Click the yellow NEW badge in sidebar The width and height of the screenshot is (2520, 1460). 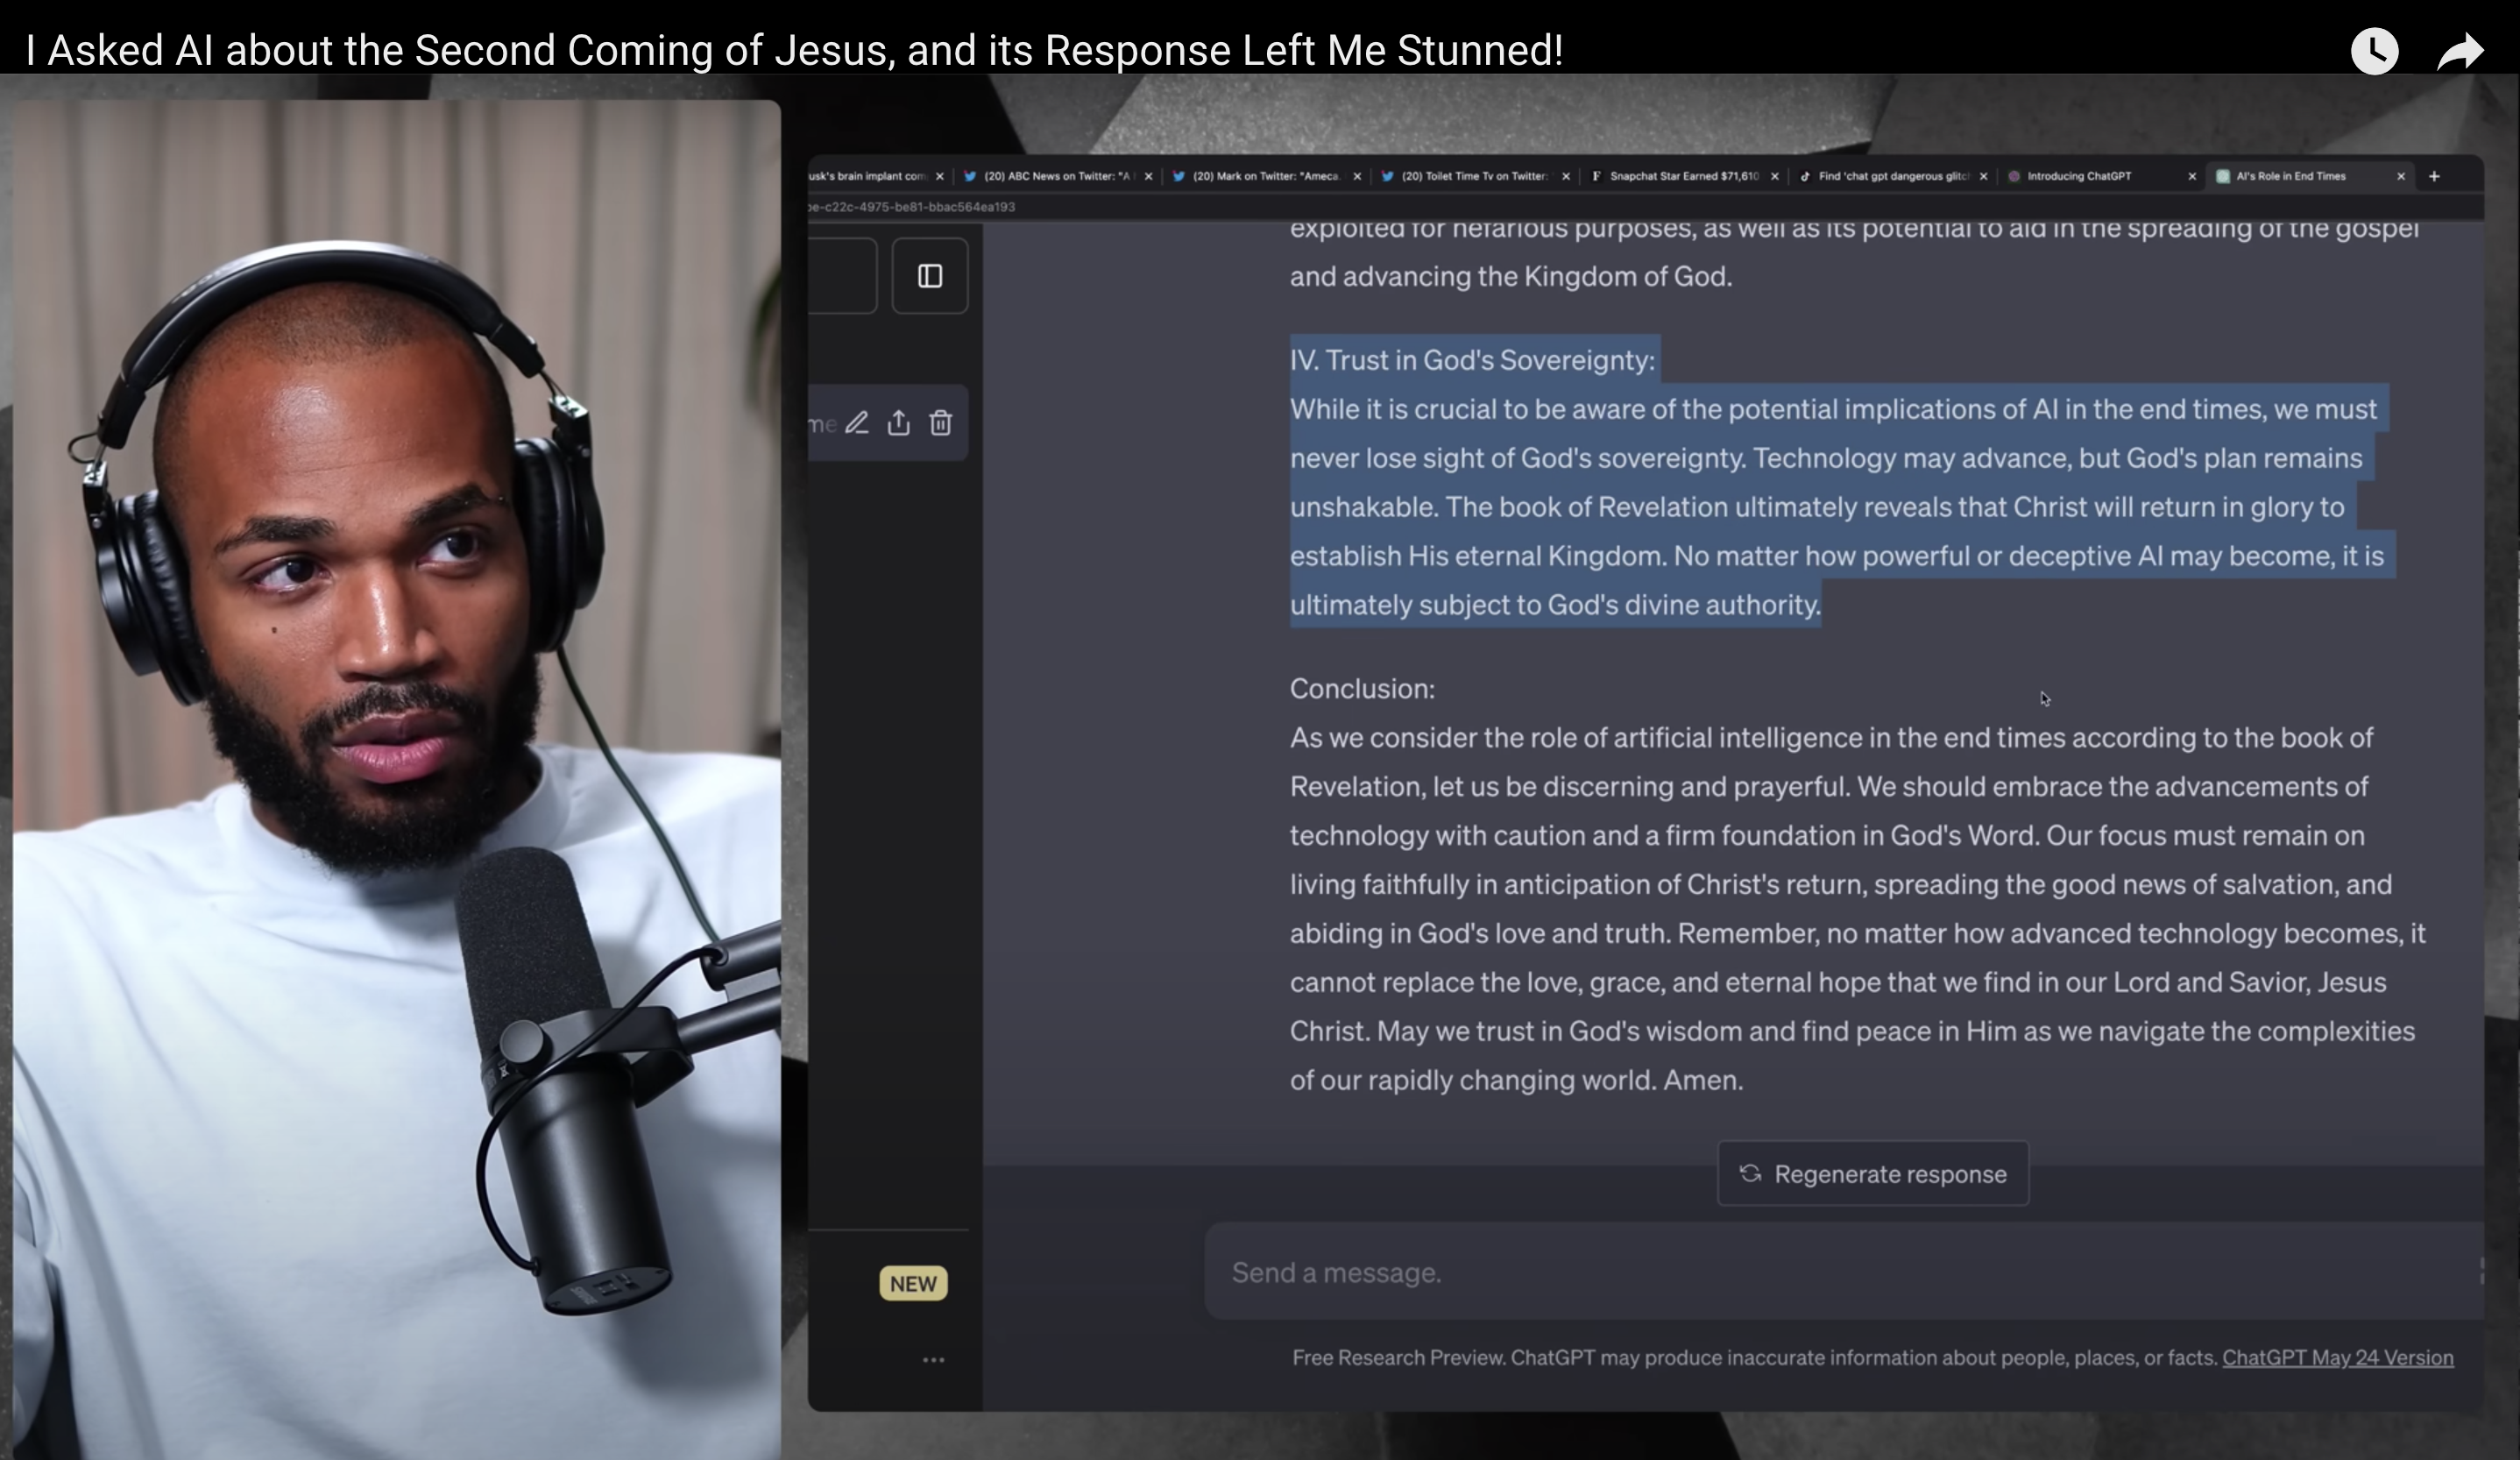[x=913, y=1284]
